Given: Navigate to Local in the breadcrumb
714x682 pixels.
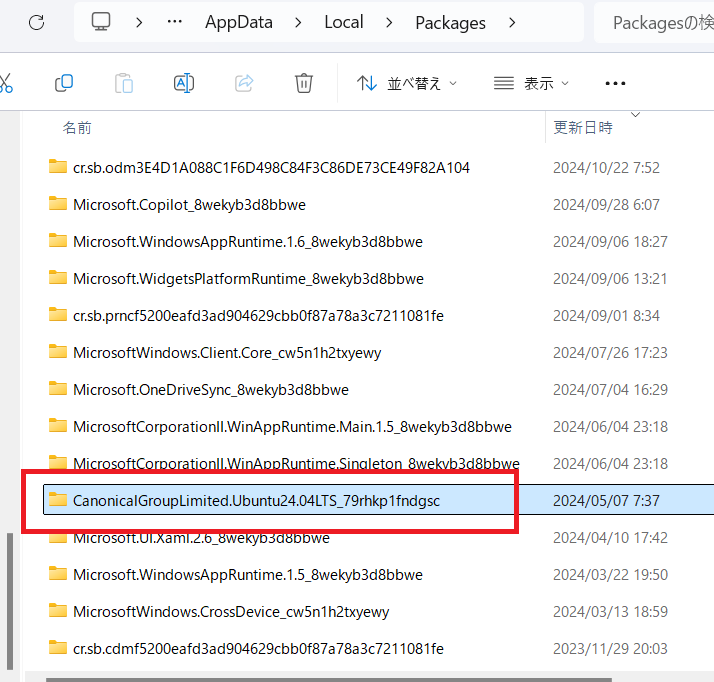Looking at the screenshot, I should (344, 22).
